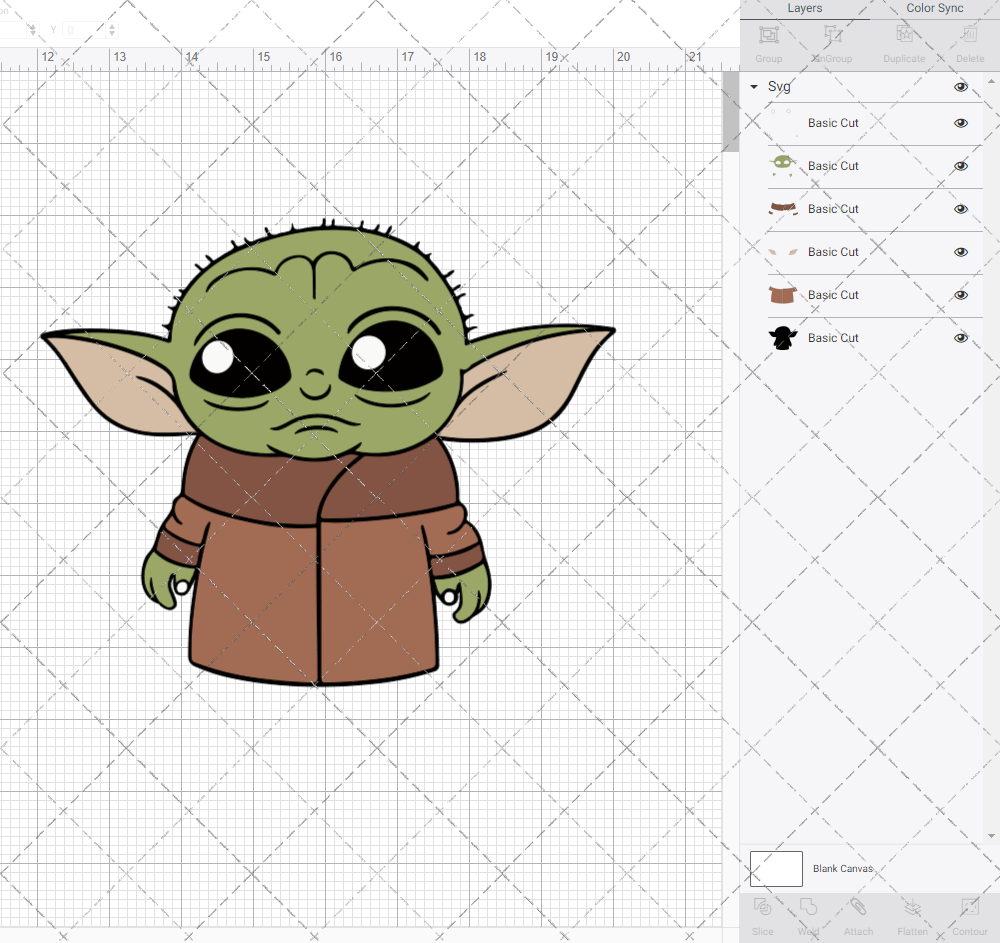Switch to the Color Sync tab
The image size is (1000, 943).
point(934,9)
